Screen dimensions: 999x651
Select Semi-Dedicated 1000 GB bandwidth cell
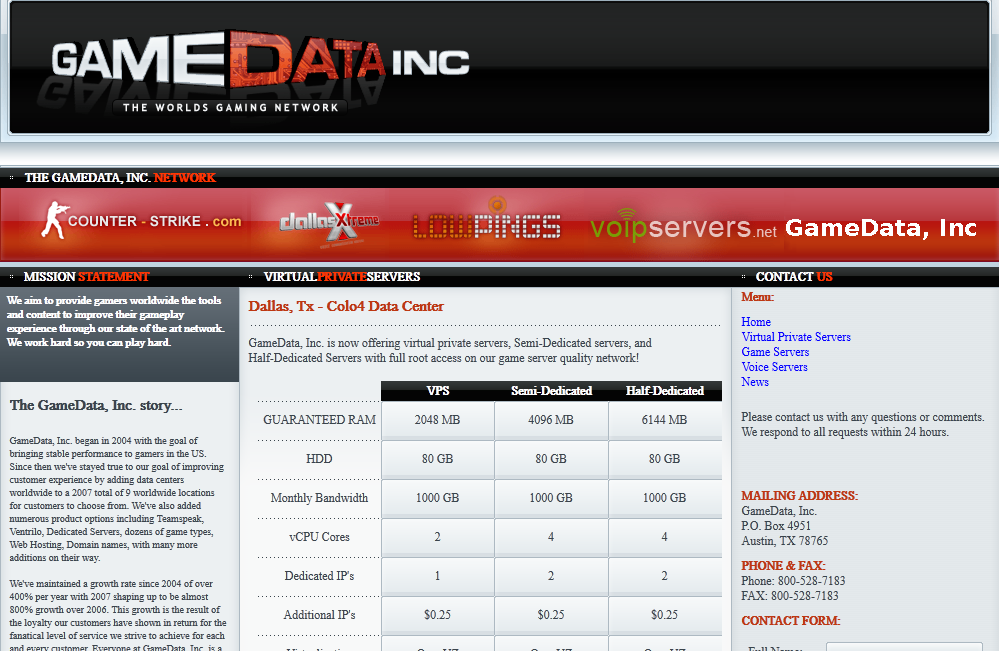point(551,497)
